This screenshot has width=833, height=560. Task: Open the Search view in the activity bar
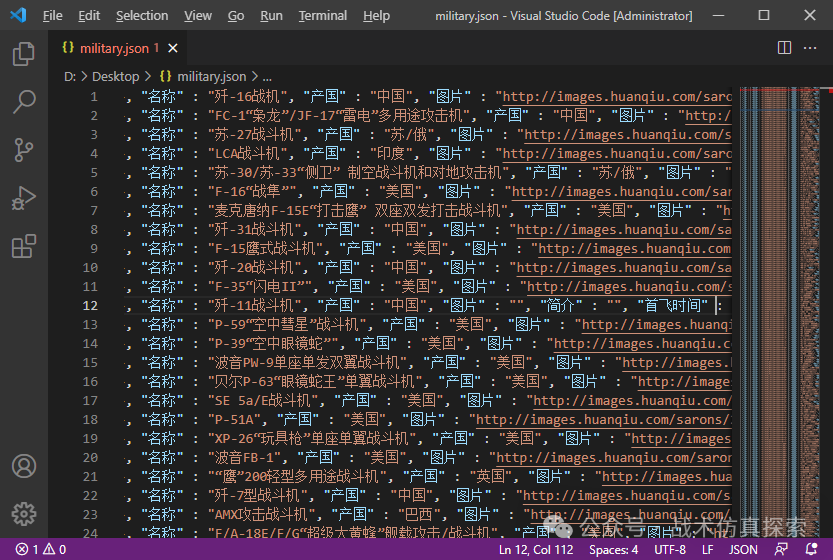23,101
